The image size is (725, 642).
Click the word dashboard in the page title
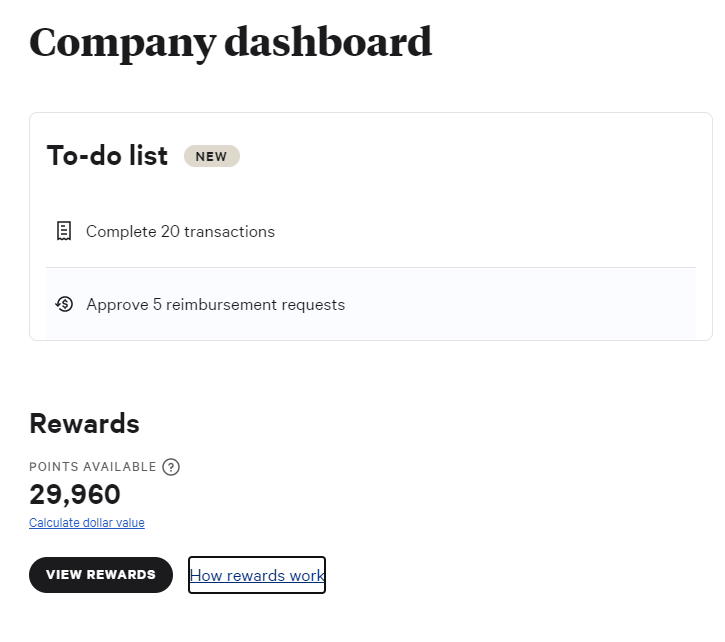(x=328, y=42)
